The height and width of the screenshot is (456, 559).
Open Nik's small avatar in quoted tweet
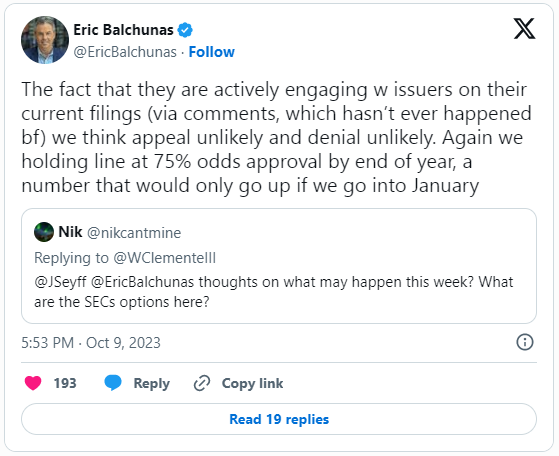44,232
